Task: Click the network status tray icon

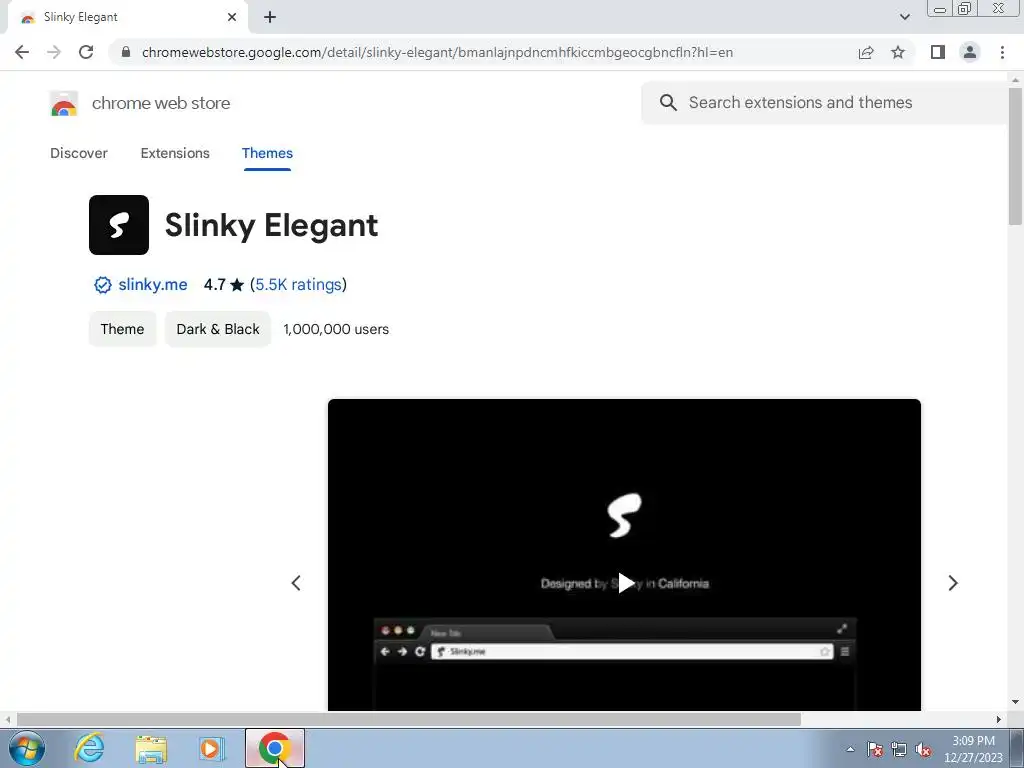Action: click(899, 749)
